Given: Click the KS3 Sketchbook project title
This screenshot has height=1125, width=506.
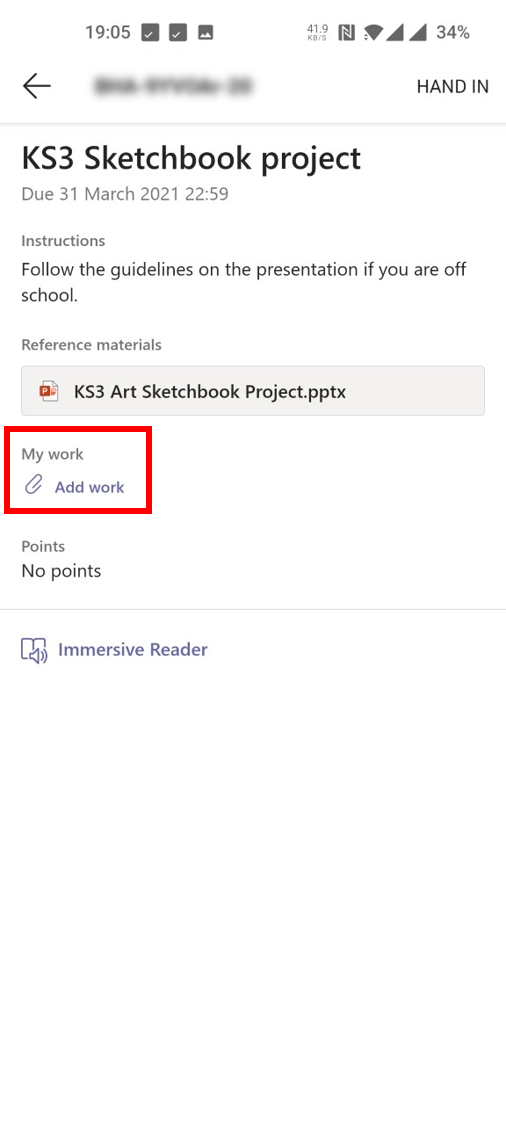Looking at the screenshot, I should [x=191, y=159].
